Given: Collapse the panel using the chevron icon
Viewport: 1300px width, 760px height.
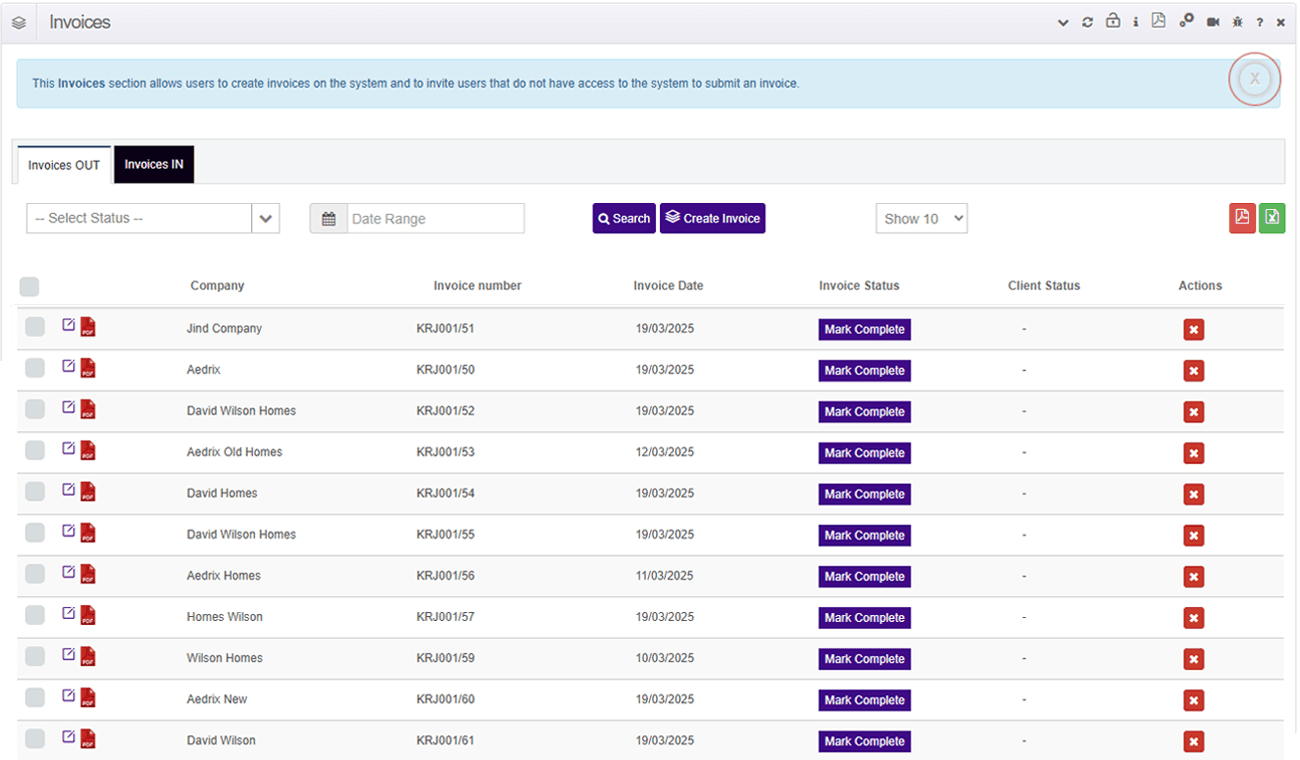Looking at the screenshot, I should (x=1062, y=21).
